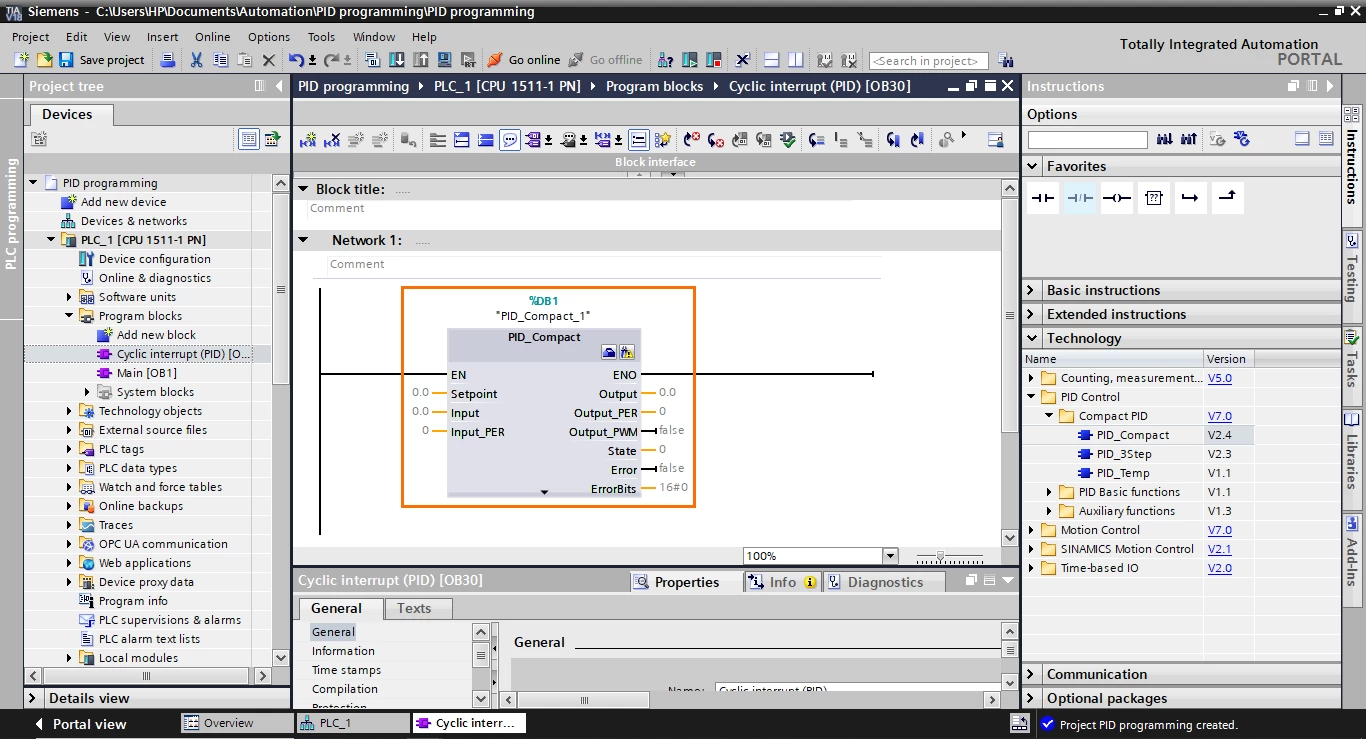Insert network icon in editor toolbar
This screenshot has width=1366, height=739.
309,139
